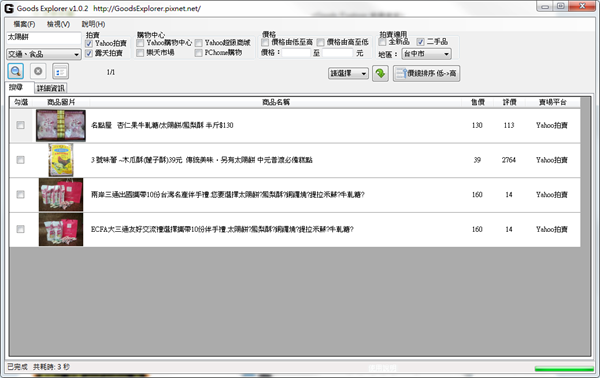The width and height of the screenshot is (600, 378).
Task: Click the product name starting with 3號味薯
Action: [x=201, y=160]
